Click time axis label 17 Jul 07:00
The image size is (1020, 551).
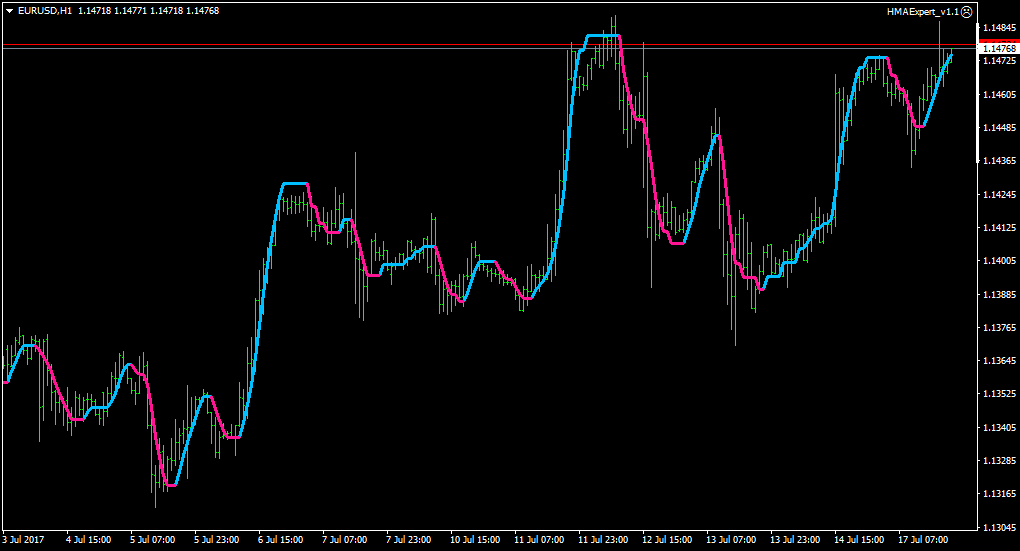tap(923, 540)
